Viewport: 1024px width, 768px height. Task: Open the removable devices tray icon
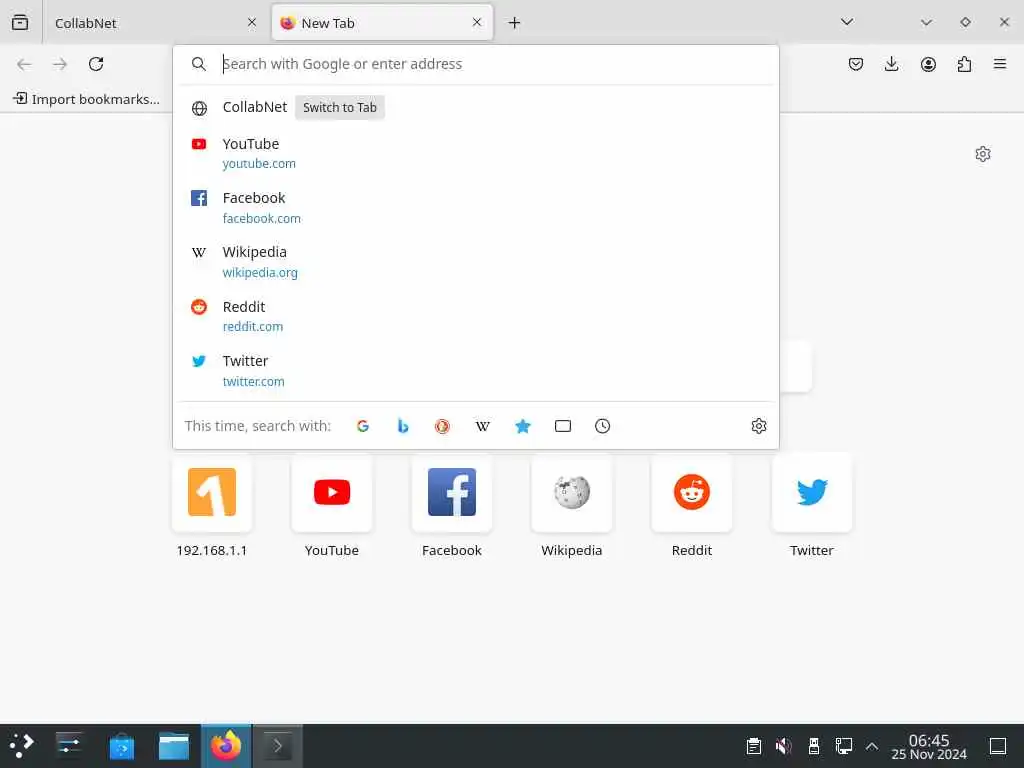pyautogui.click(x=814, y=746)
